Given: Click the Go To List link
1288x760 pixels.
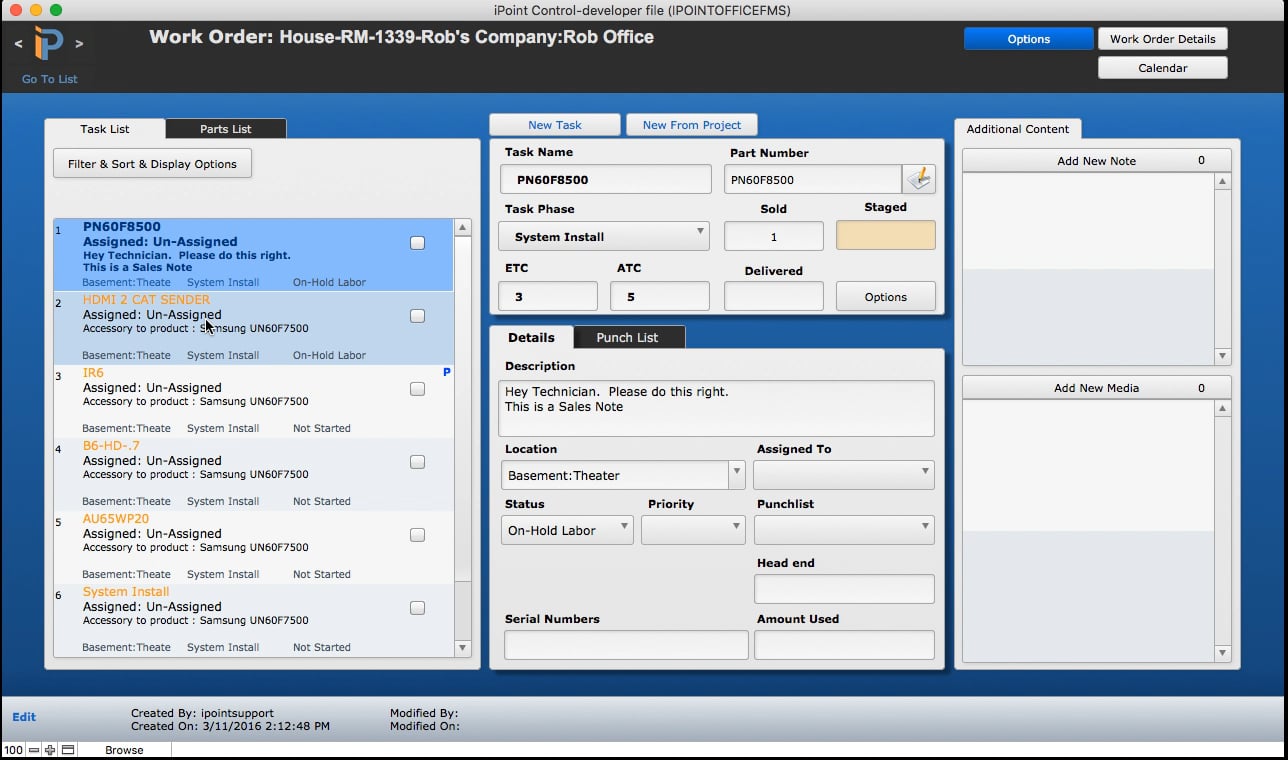Looking at the screenshot, I should pos(50,79).
